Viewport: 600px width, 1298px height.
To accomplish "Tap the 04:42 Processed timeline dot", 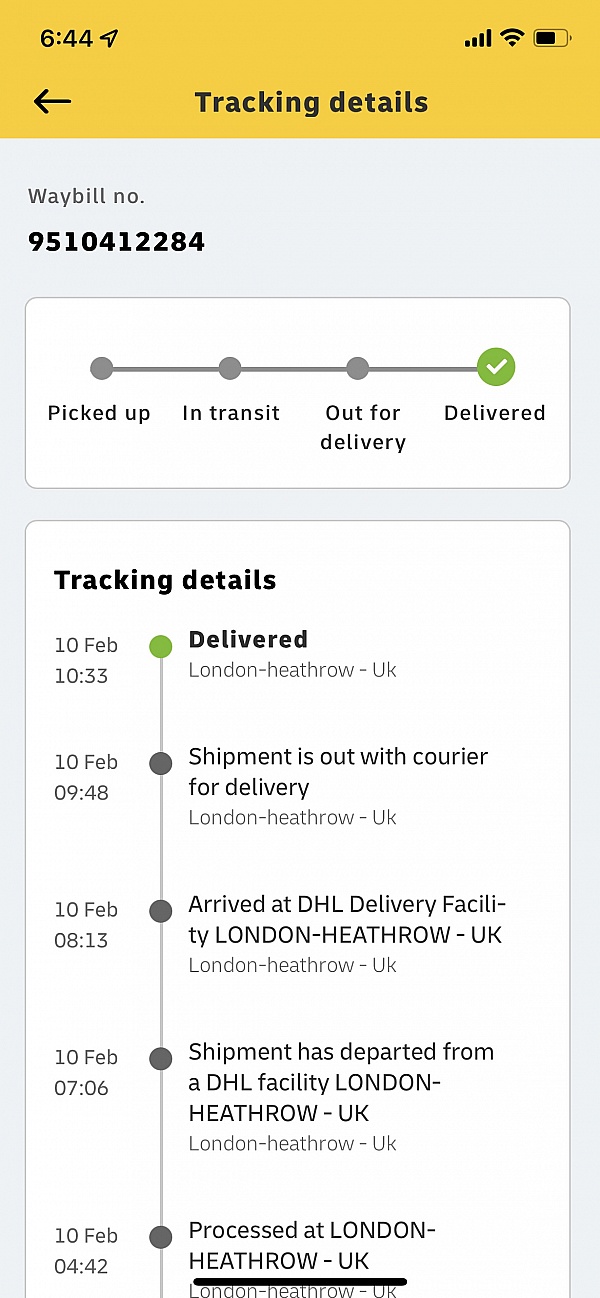I will [160, 1237].
